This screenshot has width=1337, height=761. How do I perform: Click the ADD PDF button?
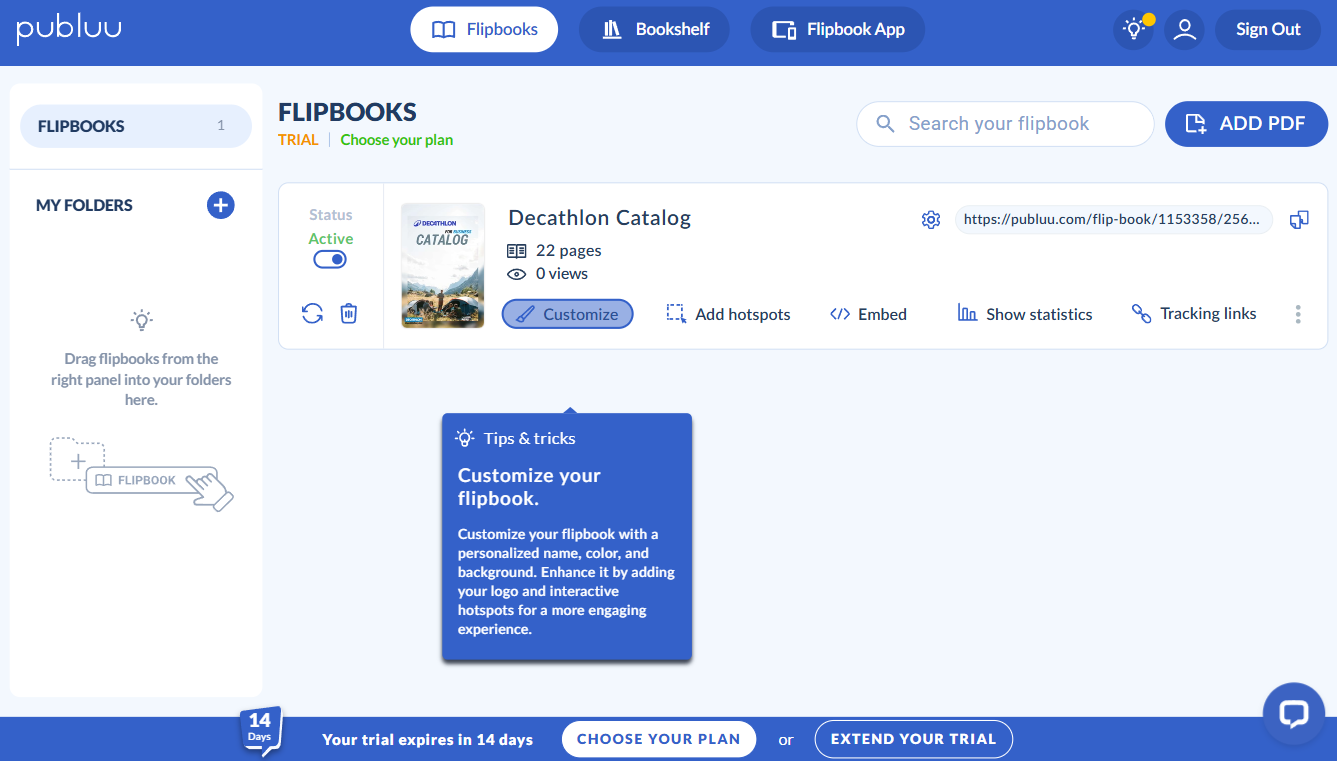pos(1246,124)
